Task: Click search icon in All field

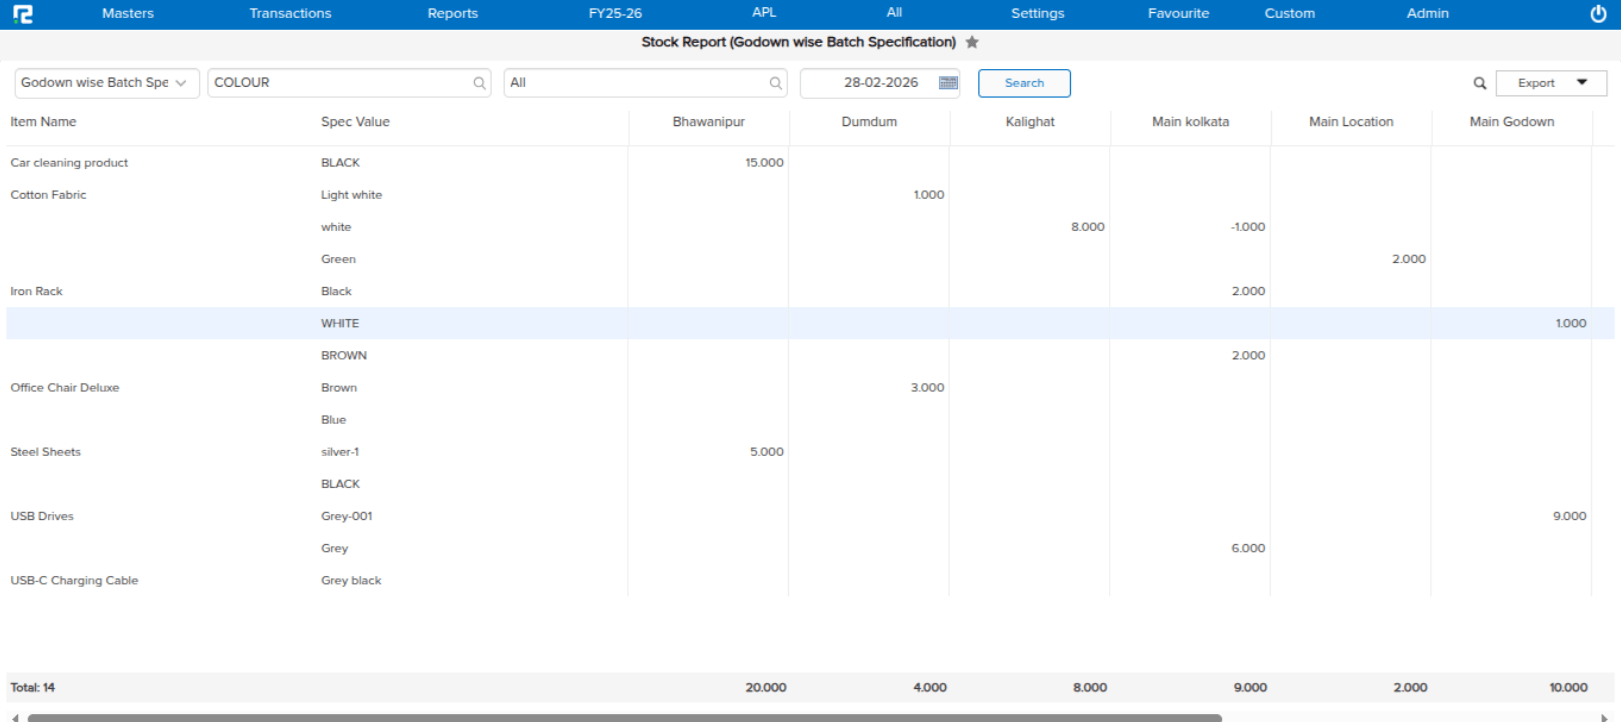Action: coord(775,83)
